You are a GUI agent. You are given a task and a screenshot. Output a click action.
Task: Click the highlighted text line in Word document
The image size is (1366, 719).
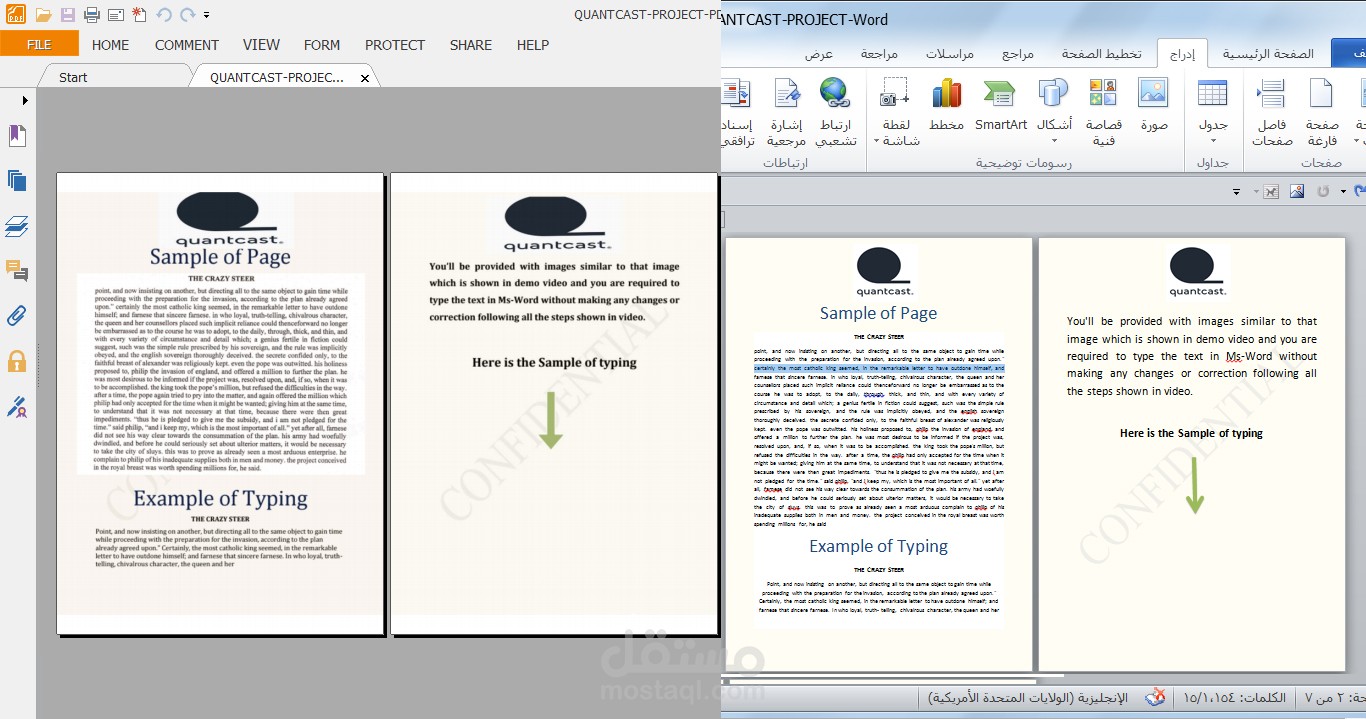pyautogui.click(x=879, y=368)
